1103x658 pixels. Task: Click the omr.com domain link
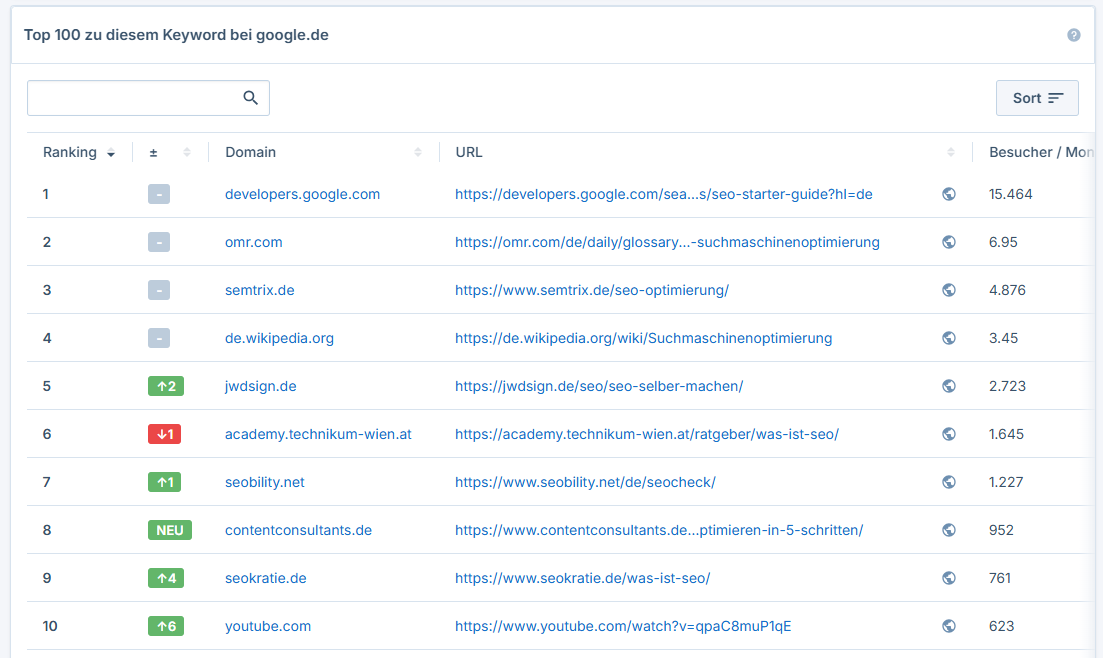pyautogui.click(x=253, y=242)
